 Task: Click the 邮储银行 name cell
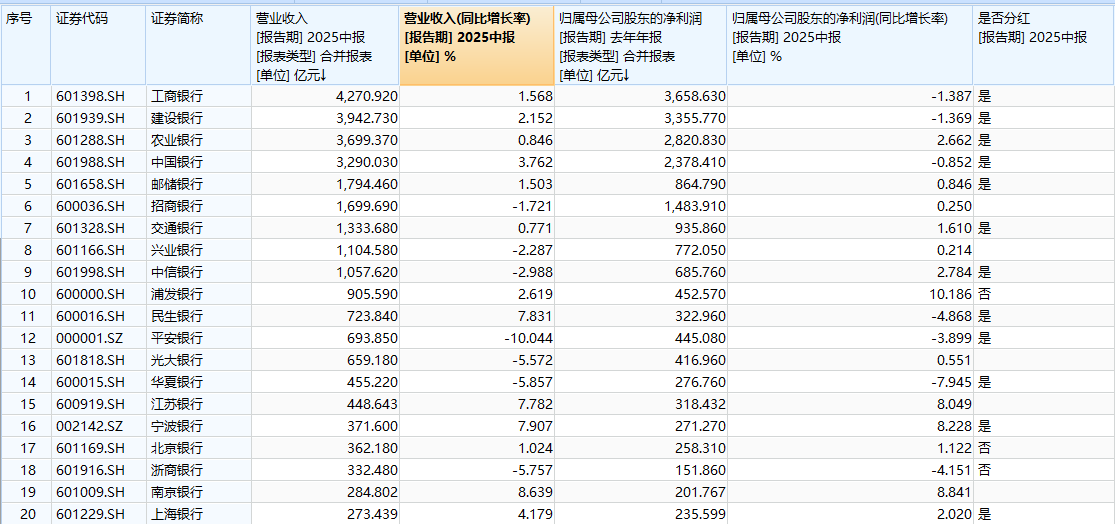198,184
